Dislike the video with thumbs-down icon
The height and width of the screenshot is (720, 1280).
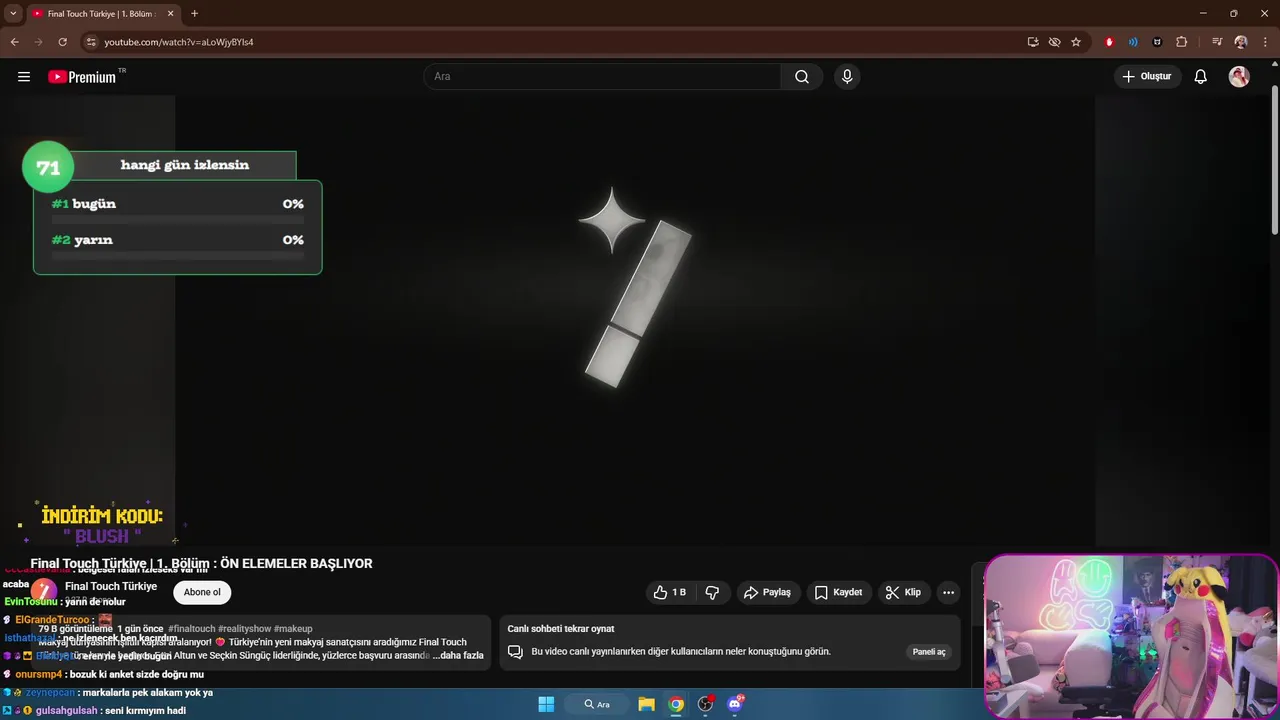pos(712,592)
